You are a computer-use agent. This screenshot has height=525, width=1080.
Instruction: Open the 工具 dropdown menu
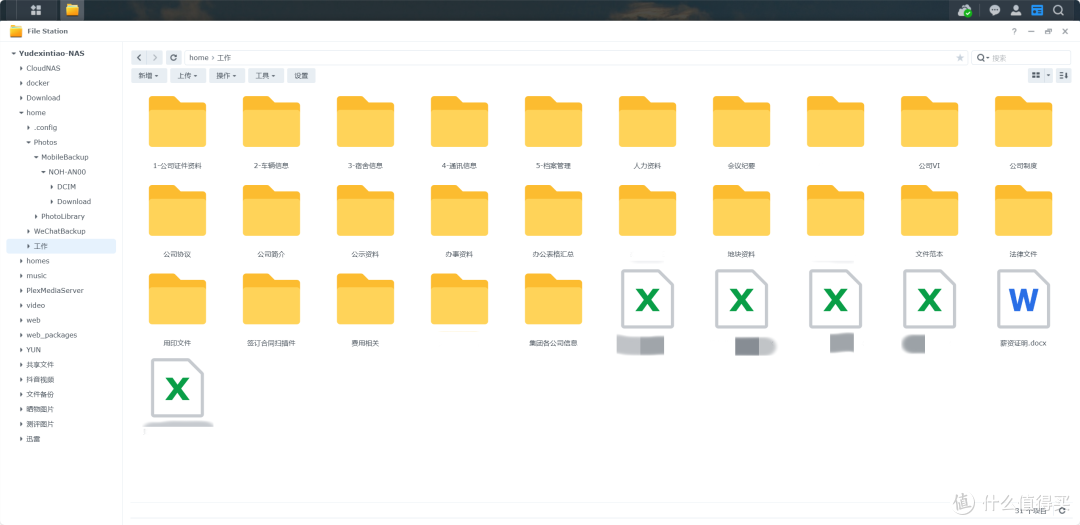266,76
